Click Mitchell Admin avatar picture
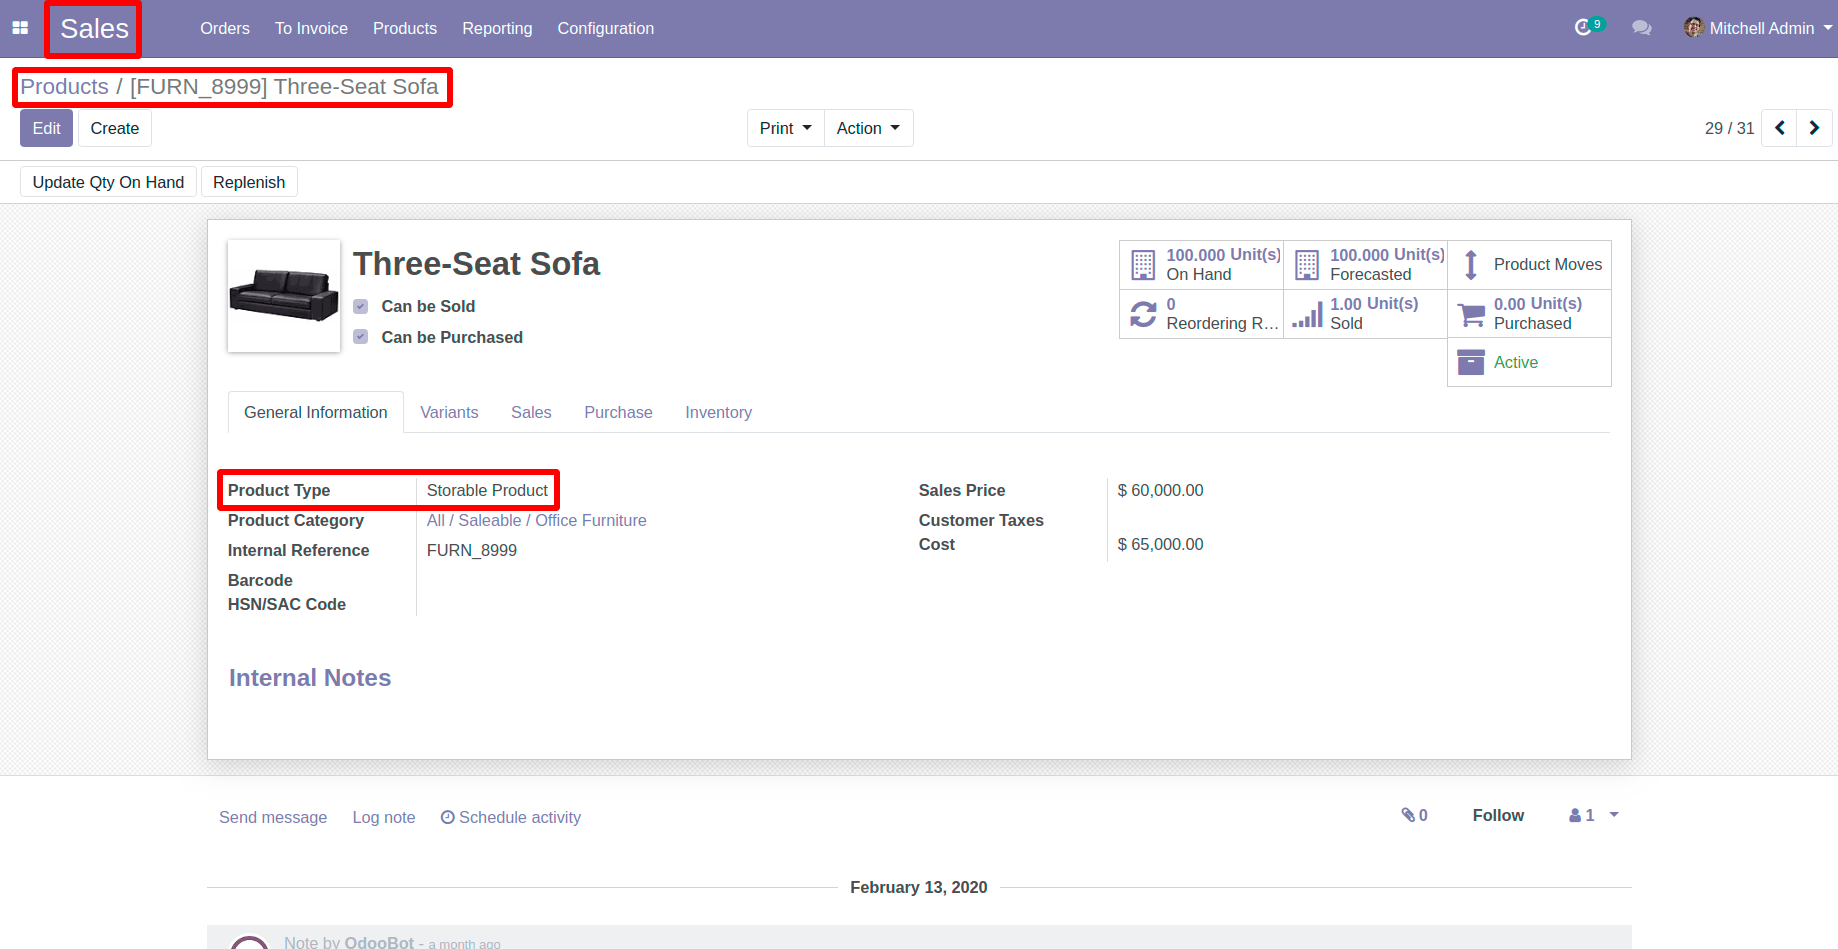This screenshot has height=949, width=1838. point(1693,28)
